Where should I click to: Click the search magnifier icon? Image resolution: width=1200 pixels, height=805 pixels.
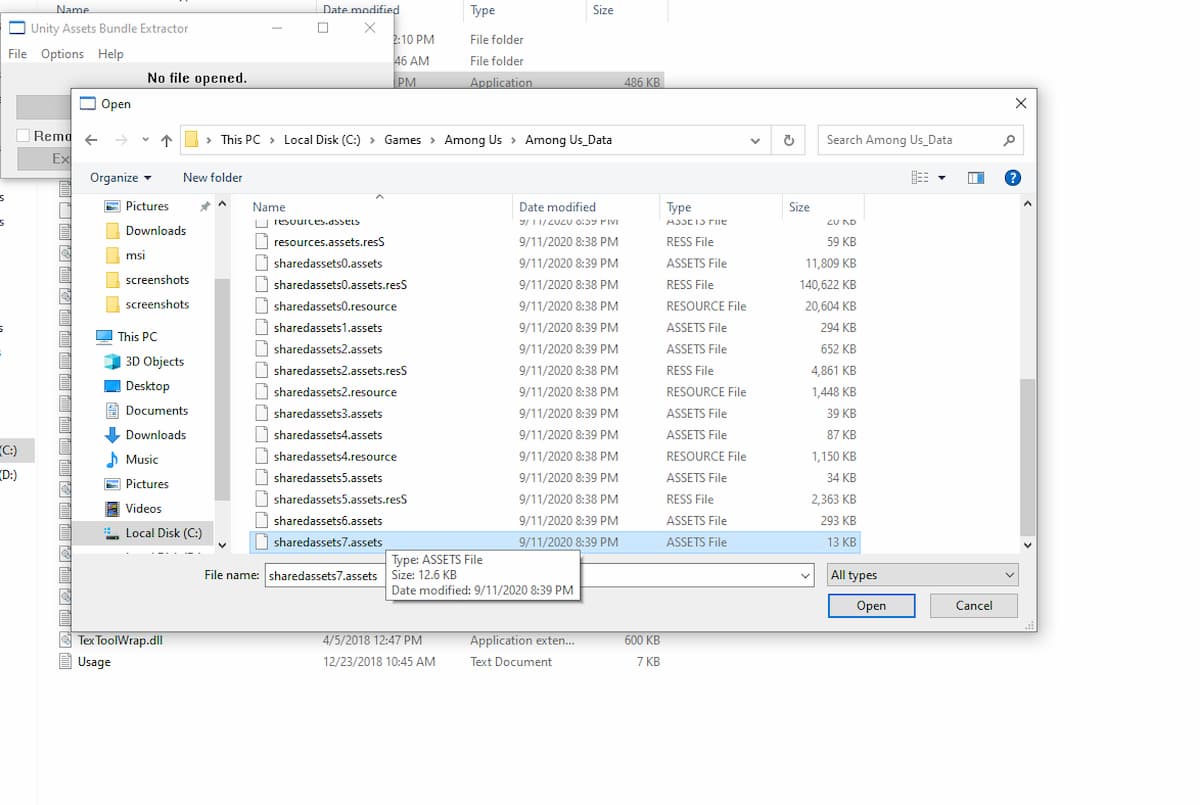click(1009, 140)
